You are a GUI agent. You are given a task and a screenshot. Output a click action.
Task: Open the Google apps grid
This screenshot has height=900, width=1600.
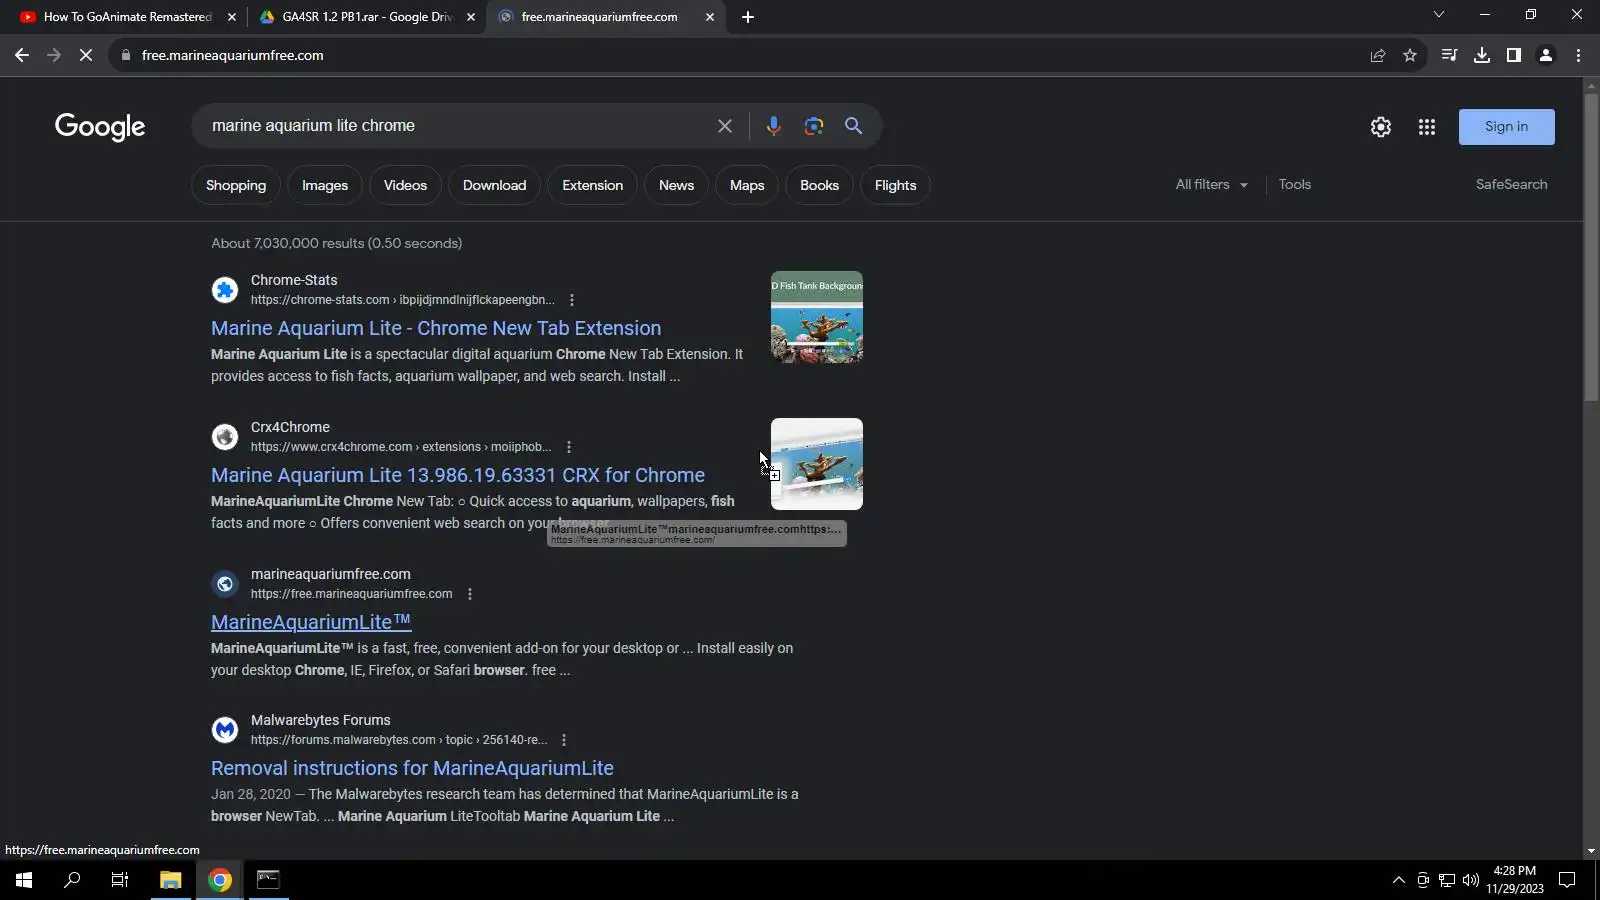coord(1427,127)
